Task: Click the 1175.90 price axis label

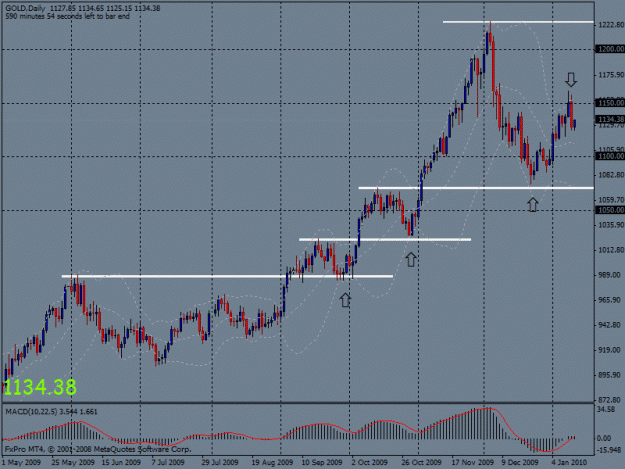Action: click(x=611, y=75)
